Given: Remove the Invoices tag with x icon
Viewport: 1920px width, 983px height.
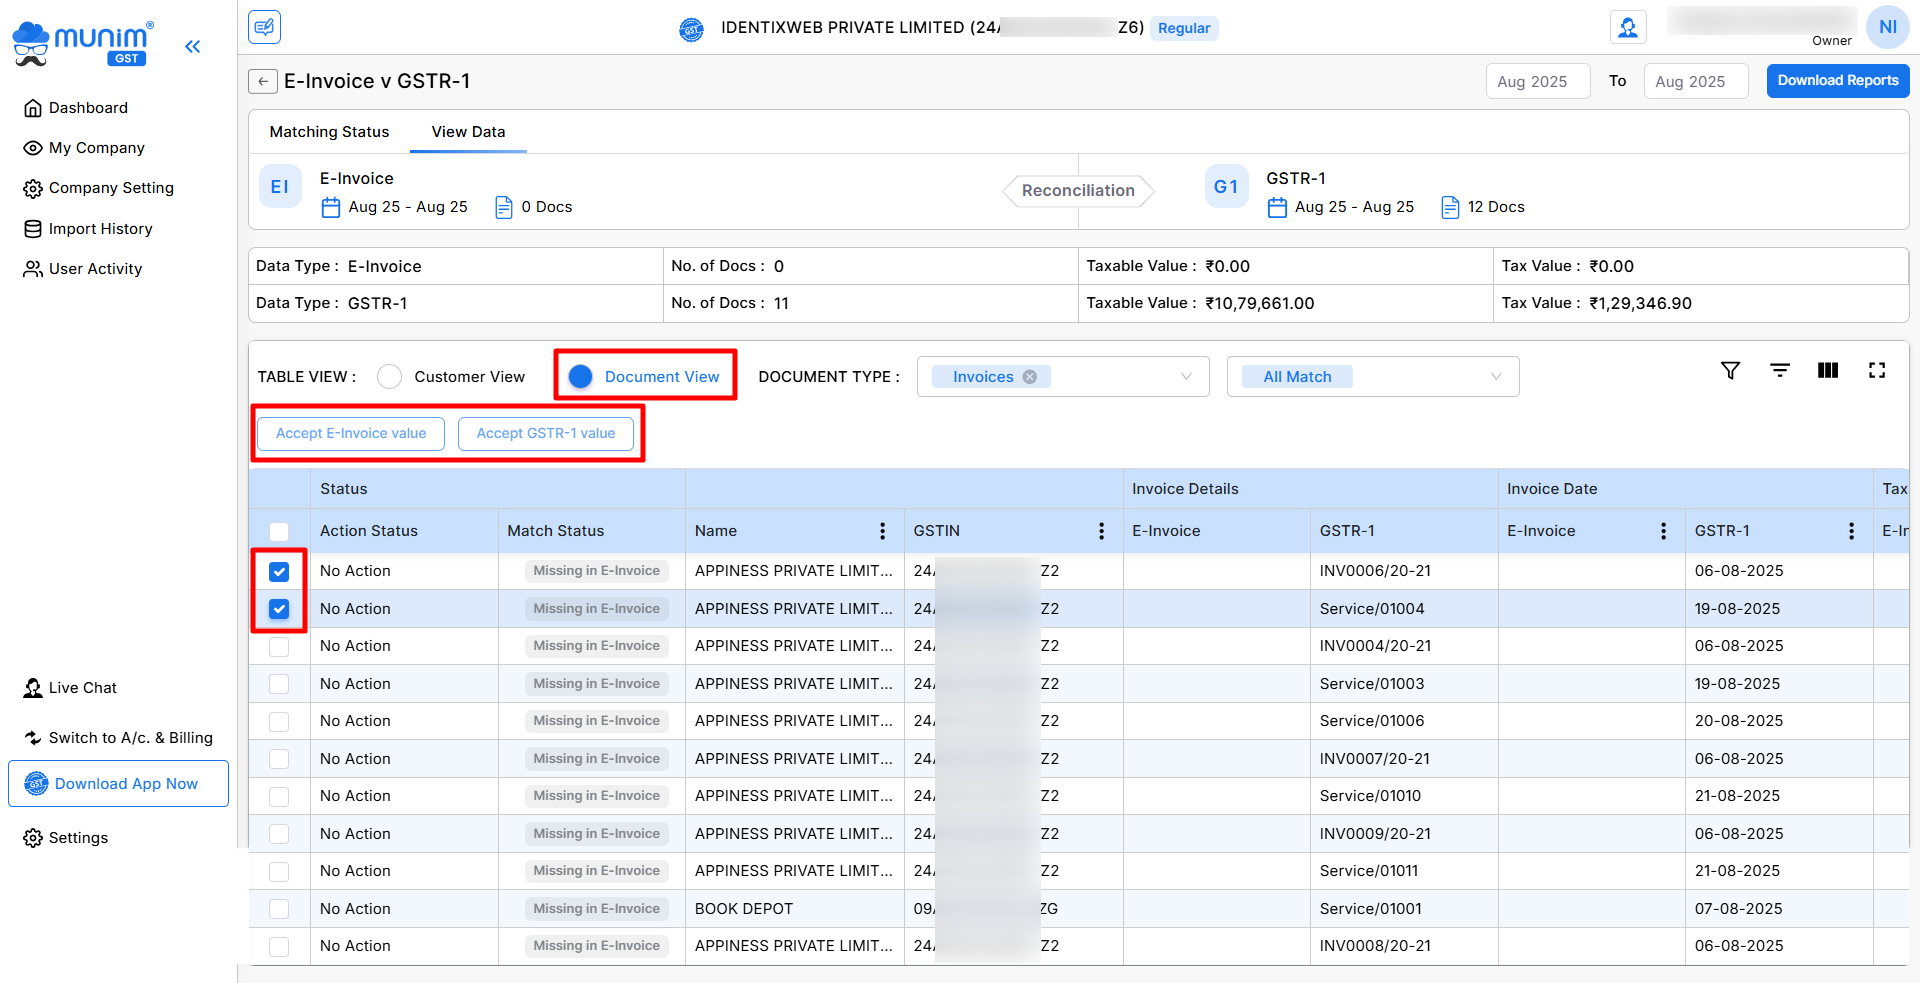Looking at the screenshot, I should (x=1030, y=377).
